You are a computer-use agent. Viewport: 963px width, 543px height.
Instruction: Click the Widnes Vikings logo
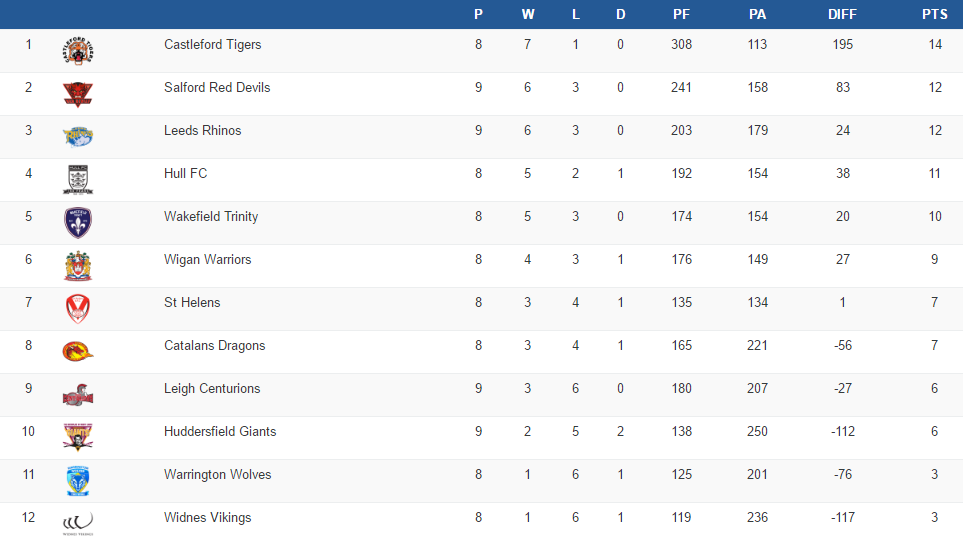coord(78,523)
